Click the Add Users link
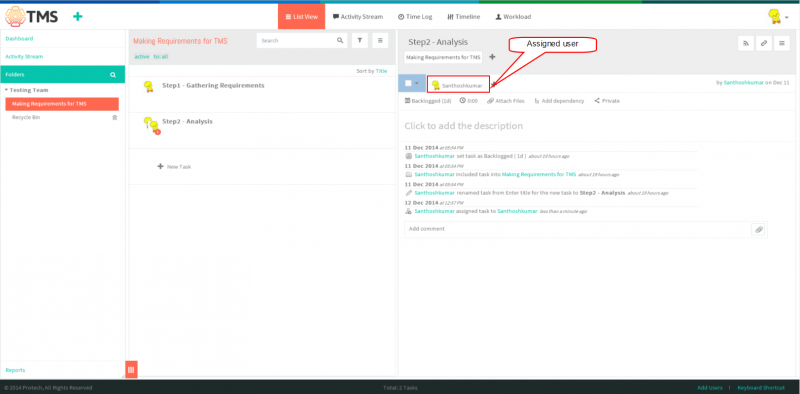The width and height of the screenshot is (800, 394). click(x=710, y=388)
